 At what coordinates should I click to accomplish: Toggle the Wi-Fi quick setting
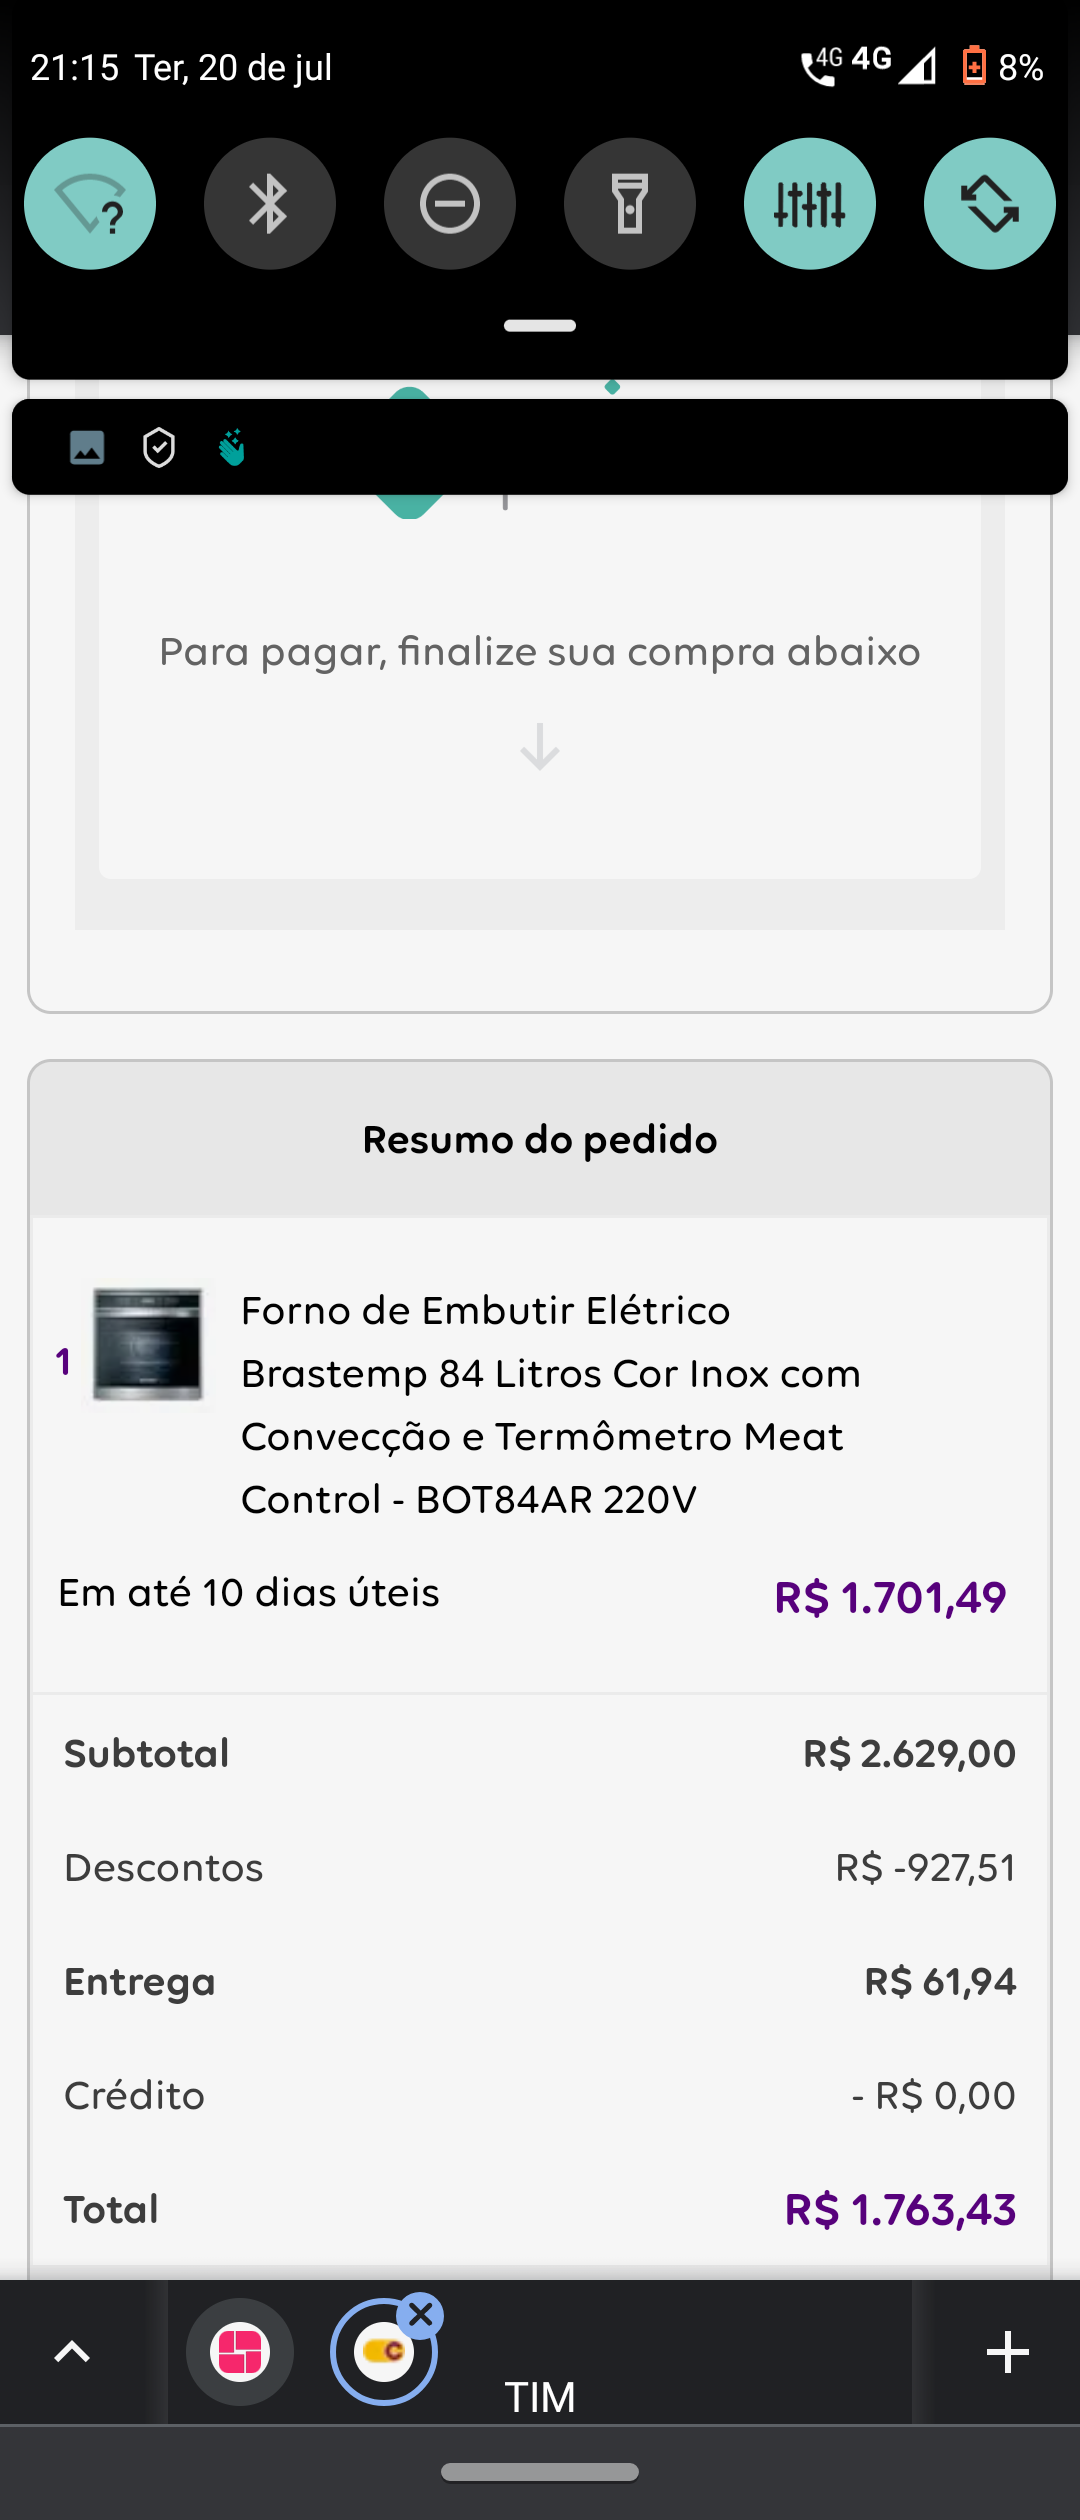[x=90, y=204]
